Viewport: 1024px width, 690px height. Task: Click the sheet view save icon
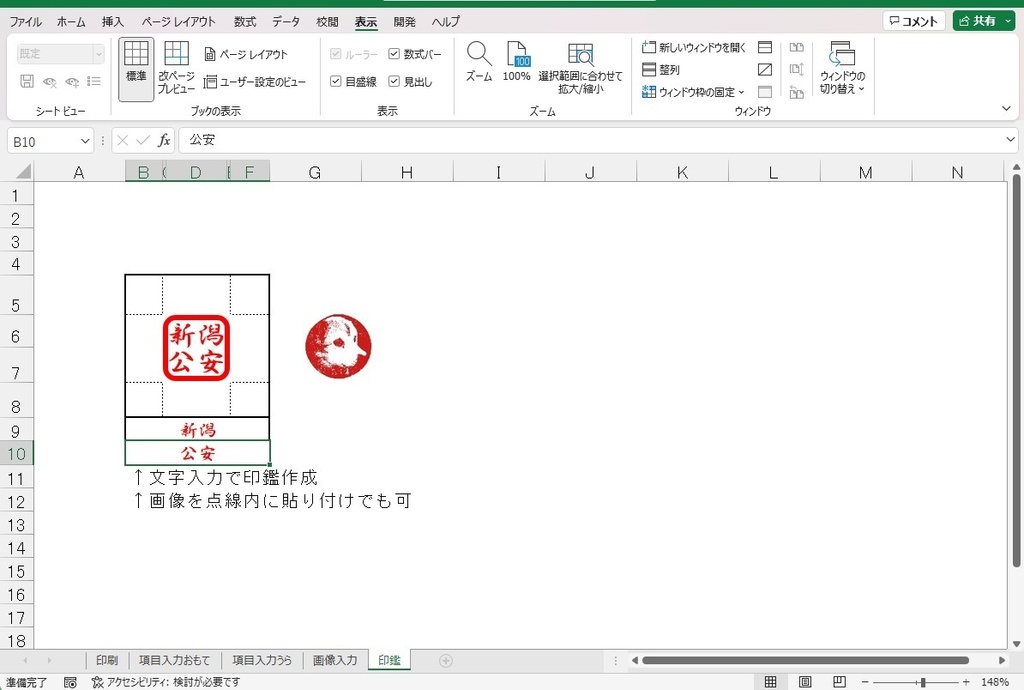[27, 81]
